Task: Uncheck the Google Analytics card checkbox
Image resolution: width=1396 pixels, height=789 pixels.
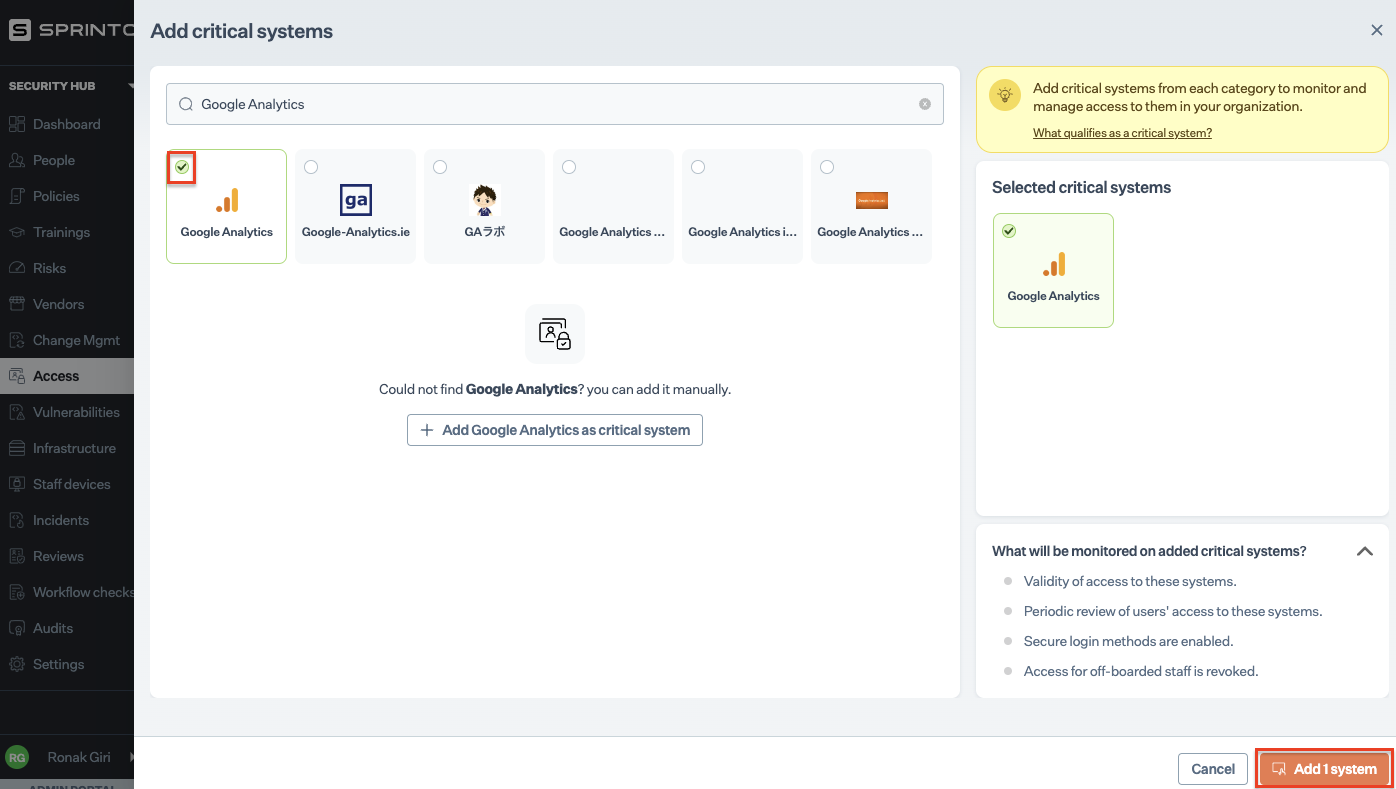Action: point(181,167)
